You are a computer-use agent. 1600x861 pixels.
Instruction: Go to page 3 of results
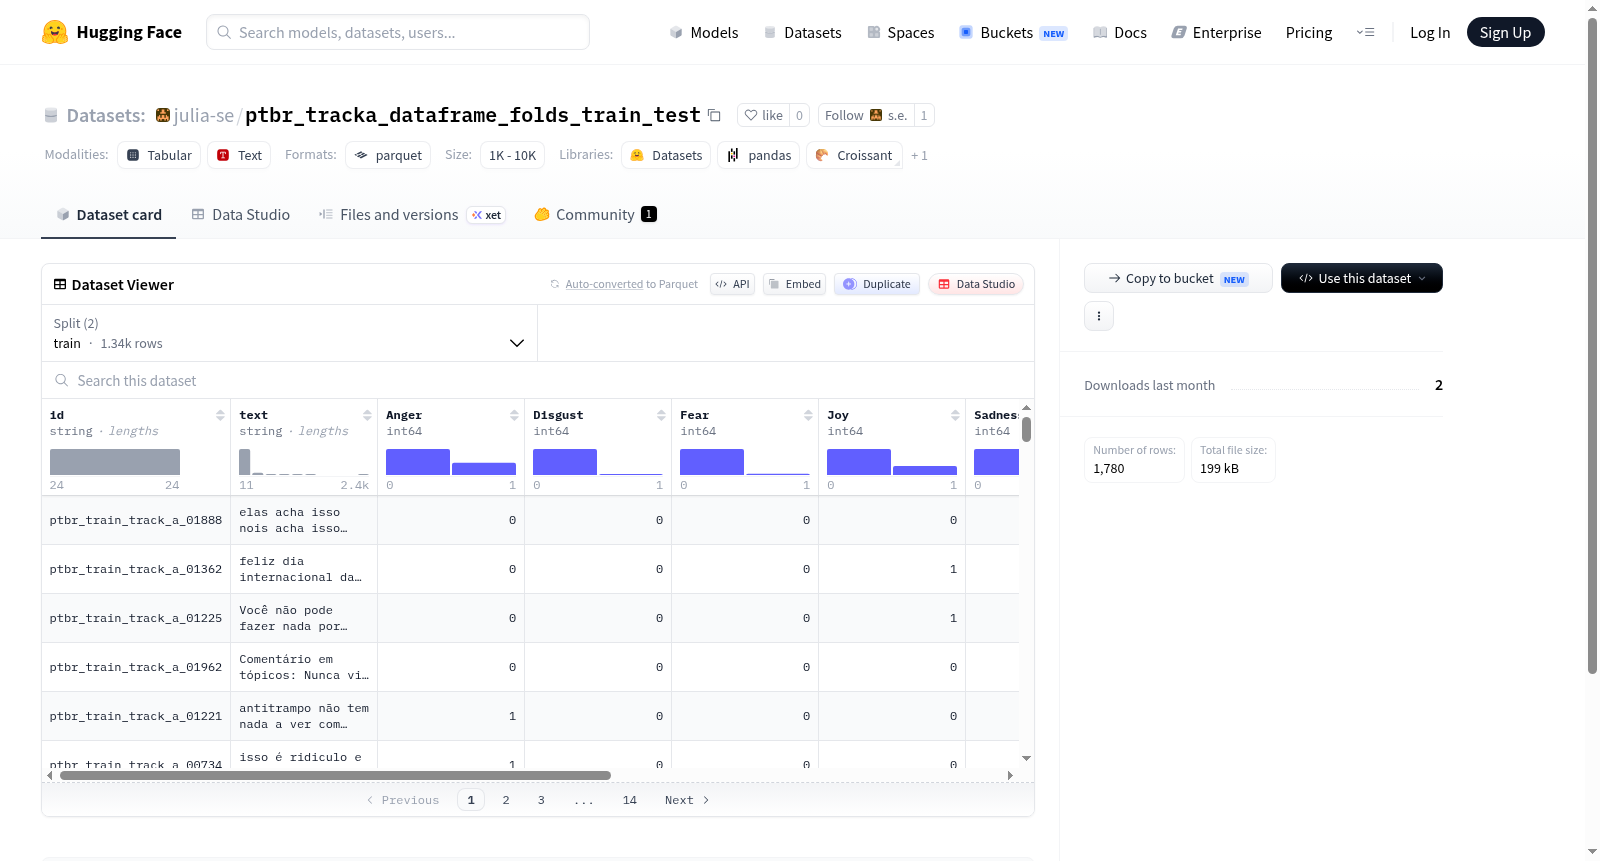click(x=541, y=800)
